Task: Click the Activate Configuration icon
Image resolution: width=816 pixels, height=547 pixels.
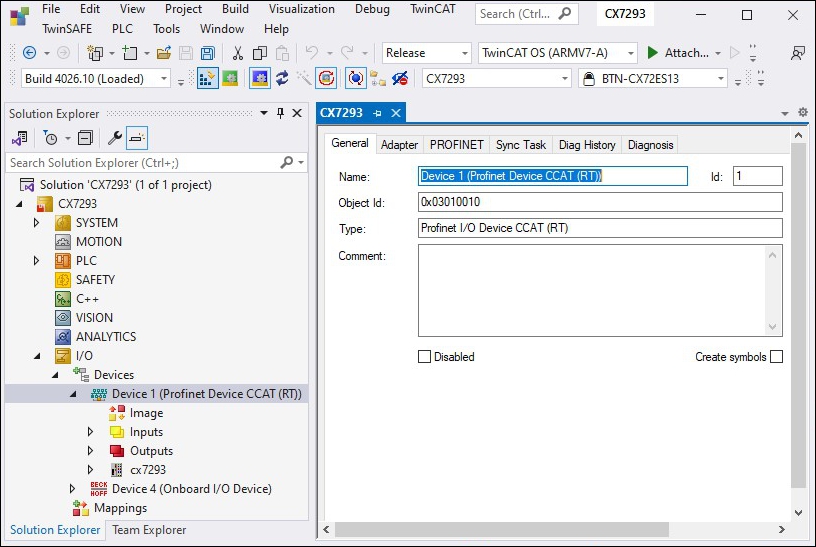Action: click(x=208, y=79)
